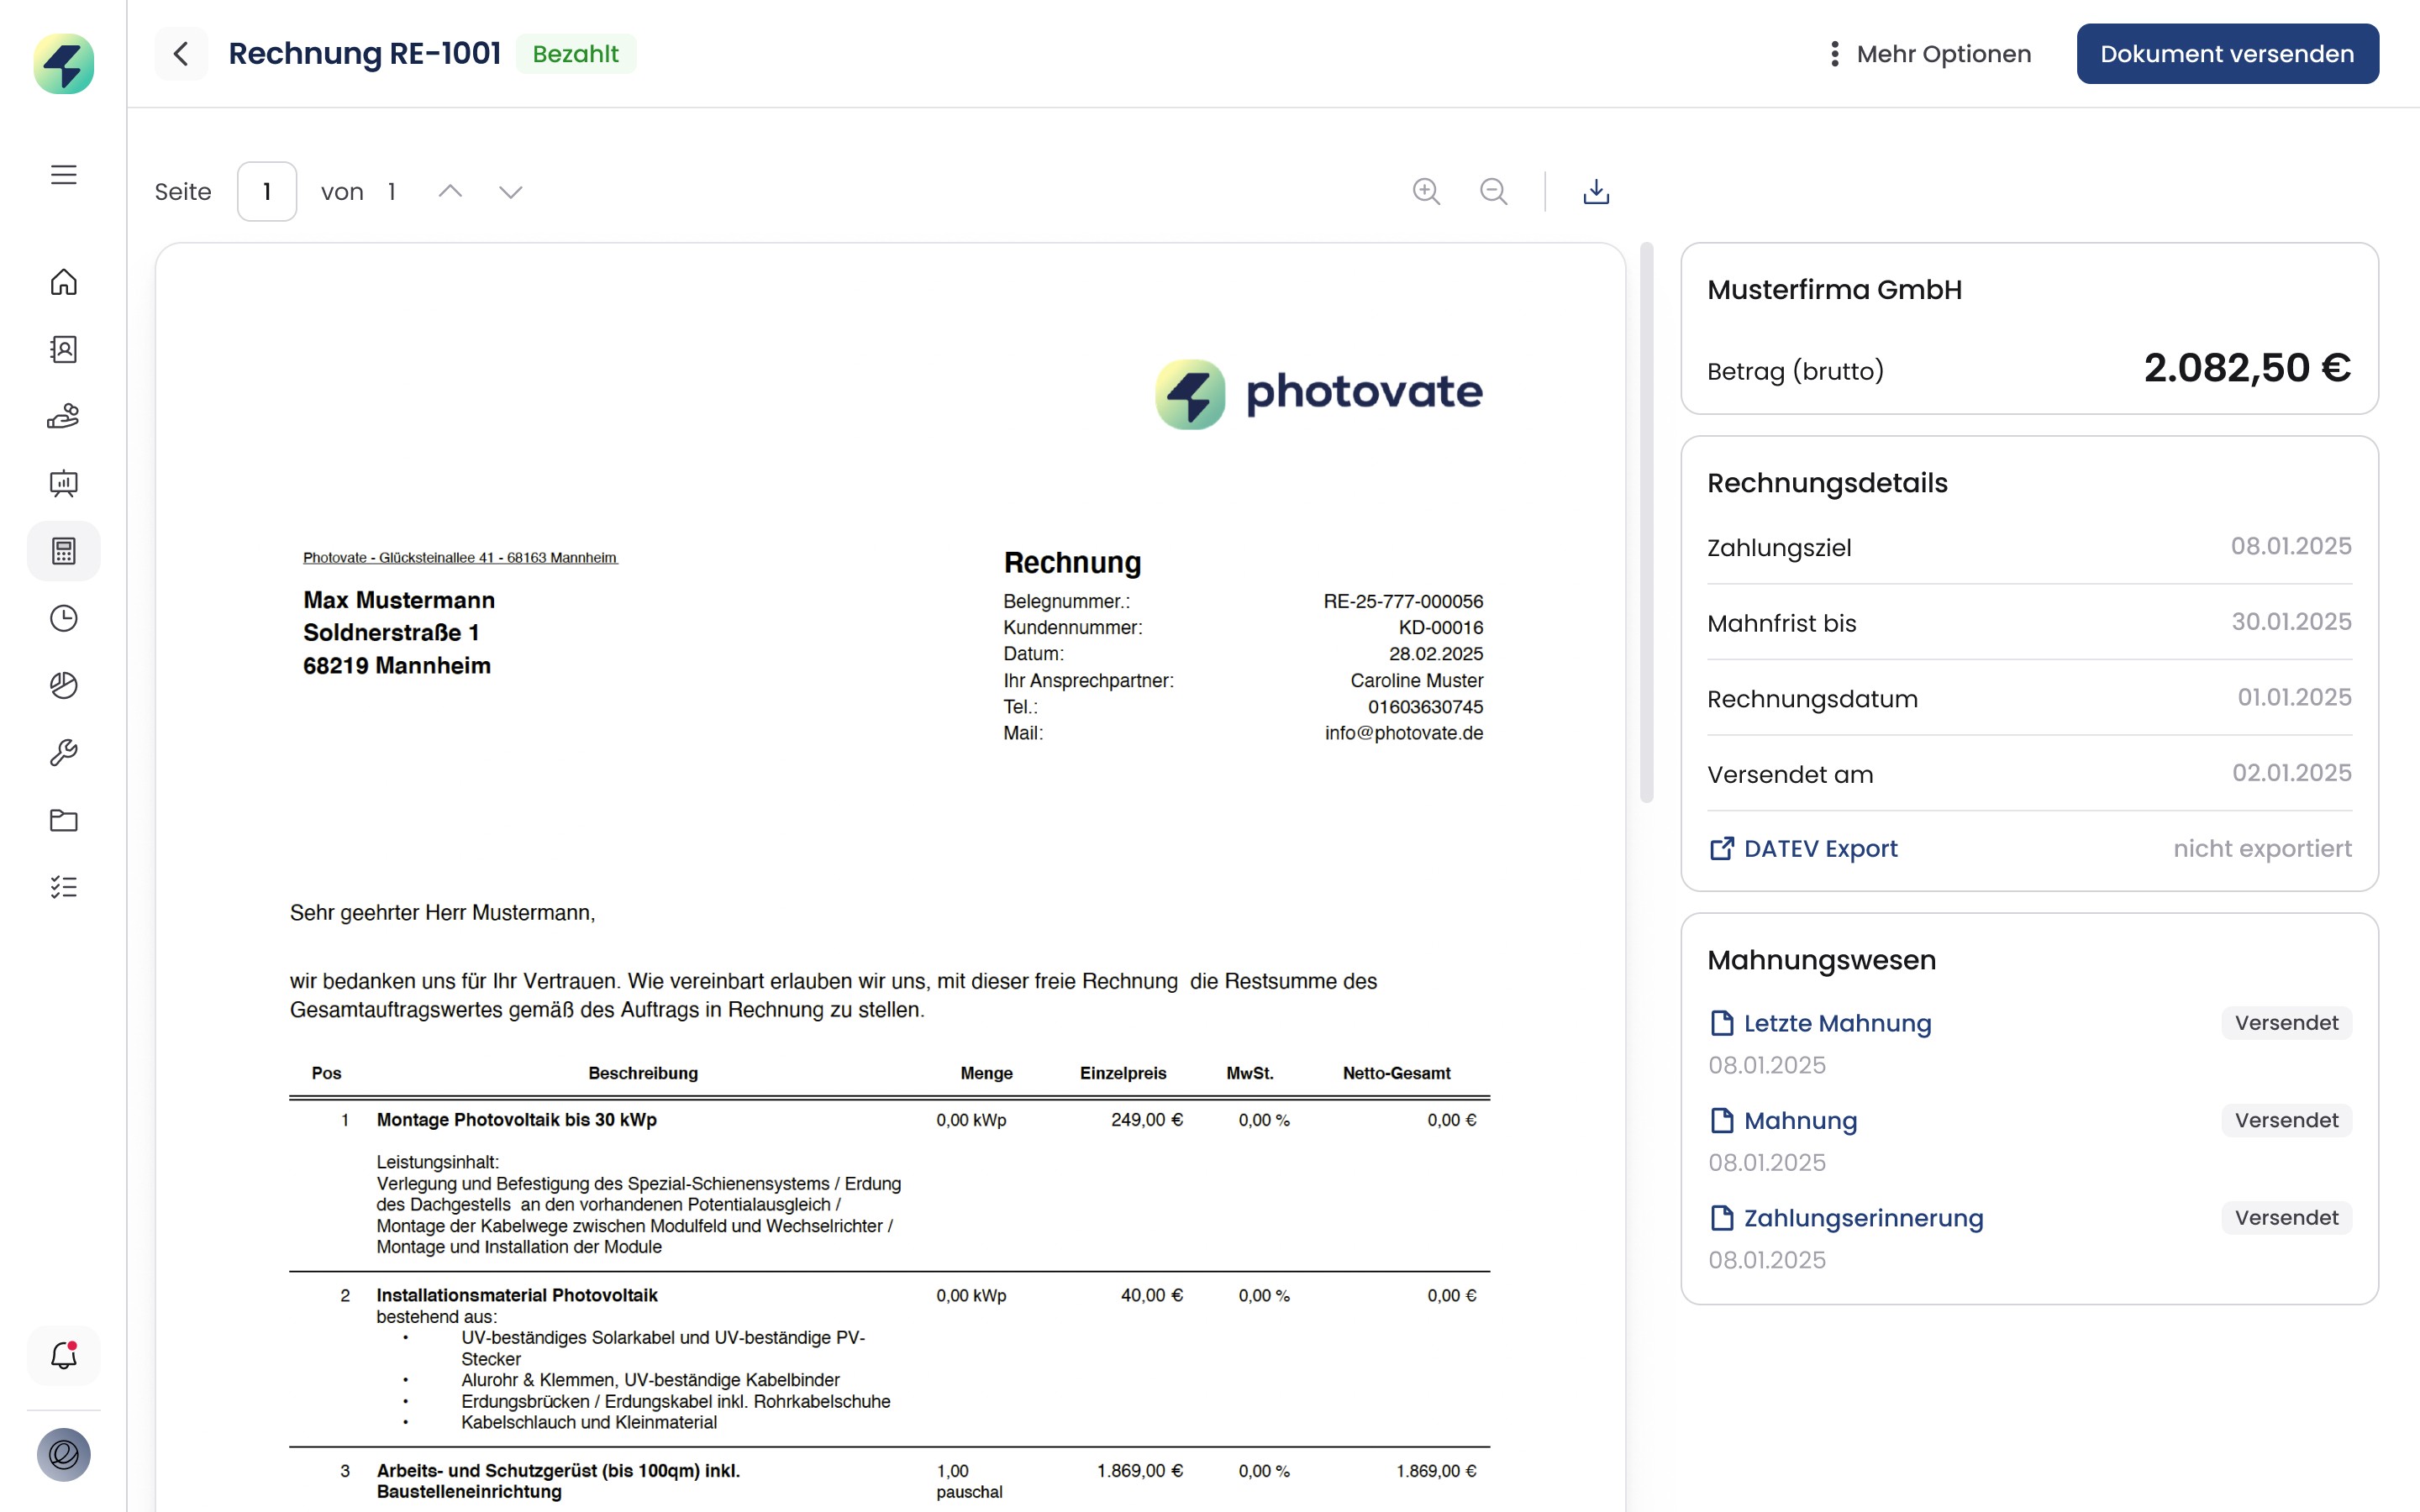Image resolution: width=2420 pixels, height=1512 pixels.
Task: Open the presentation chart sidebar icon
Action: [x=64, y=484]
